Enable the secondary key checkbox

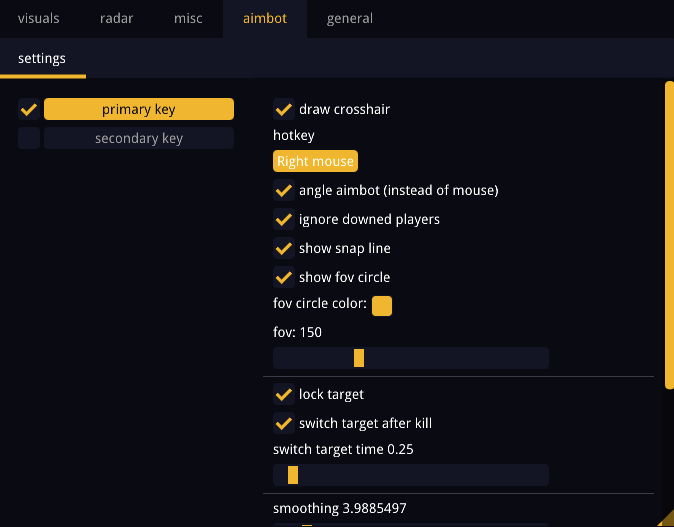(x=29, y=138)
